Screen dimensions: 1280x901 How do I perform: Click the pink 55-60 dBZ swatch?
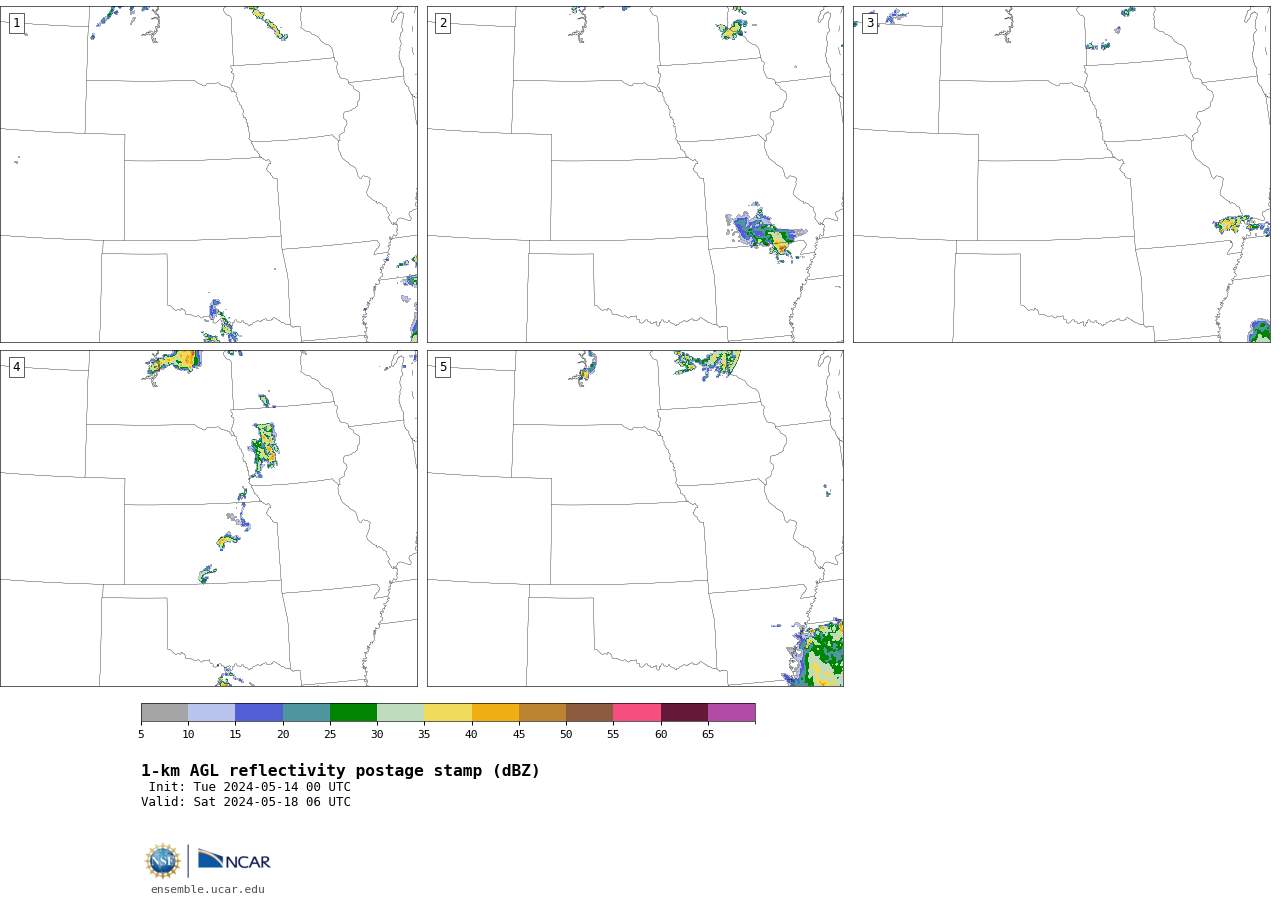coord(637,713)
